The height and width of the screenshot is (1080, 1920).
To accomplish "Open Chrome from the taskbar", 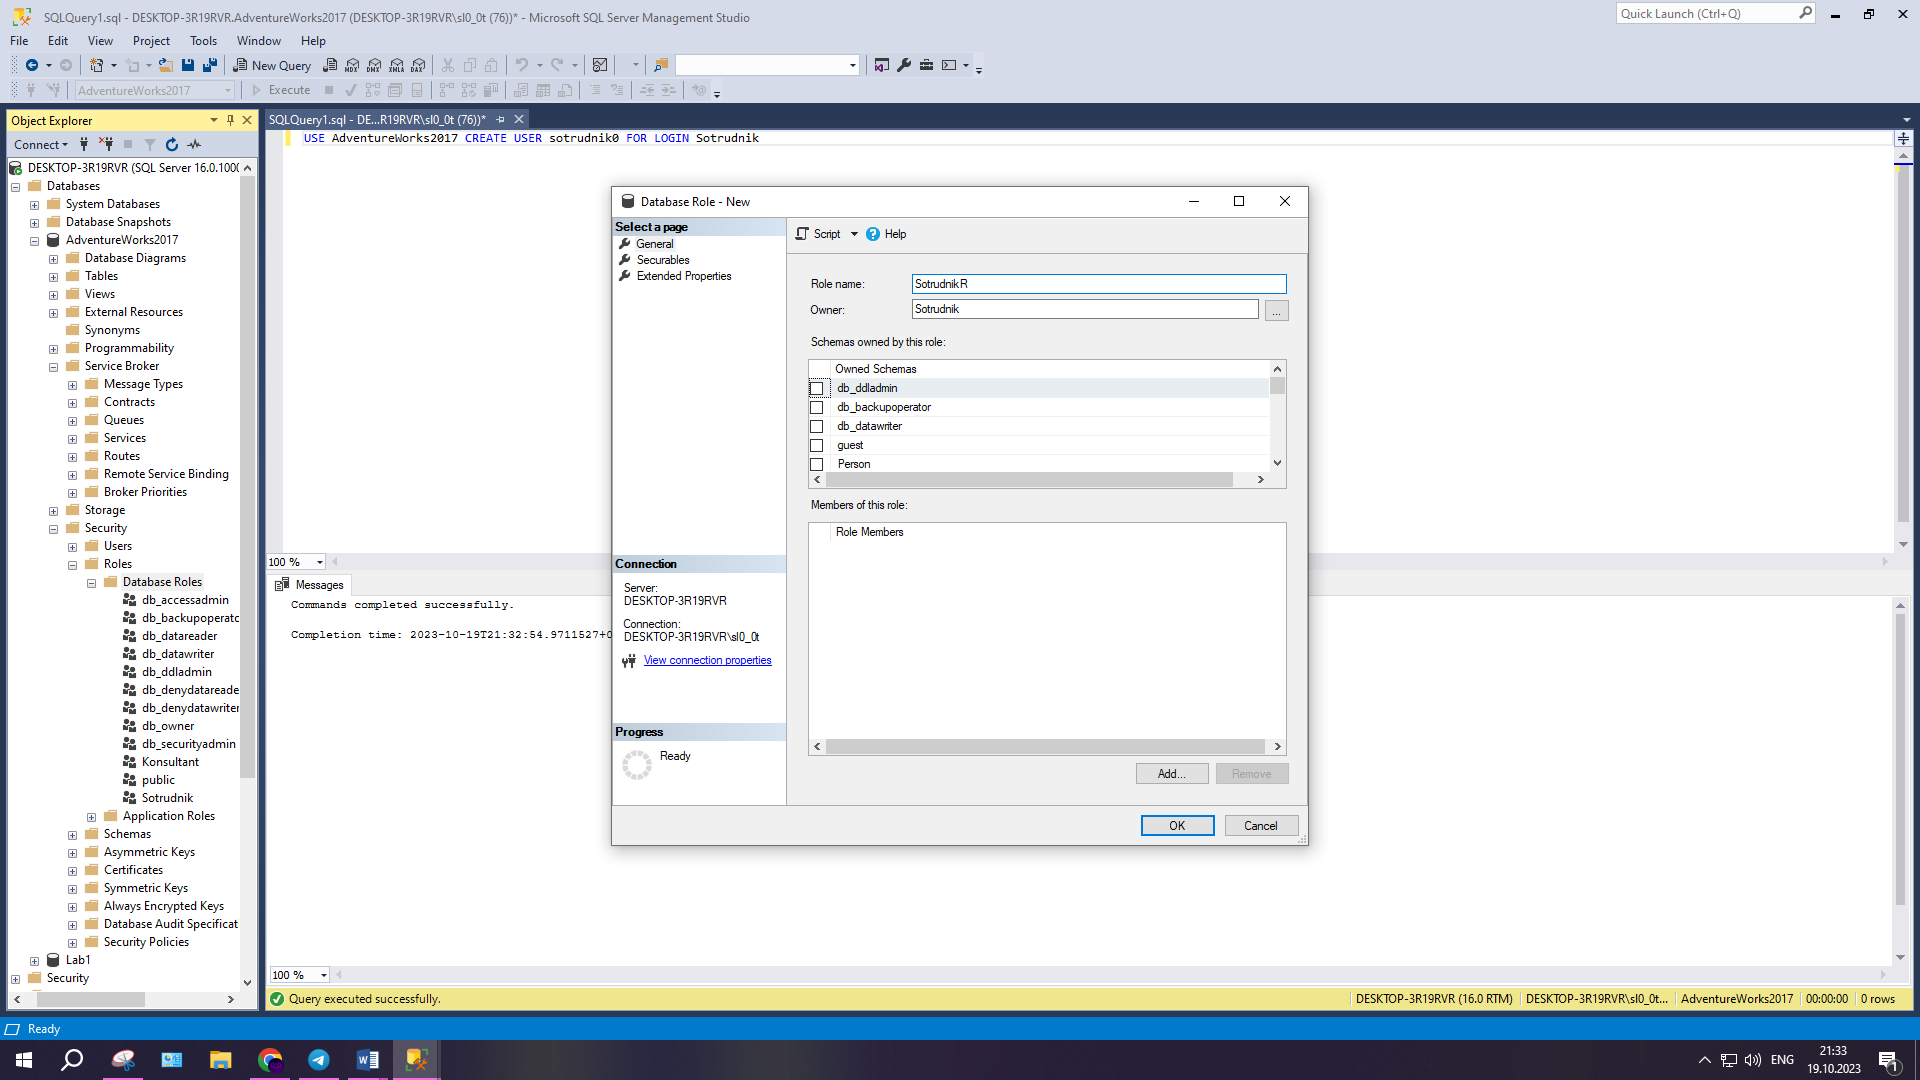I will (270, 1060).
